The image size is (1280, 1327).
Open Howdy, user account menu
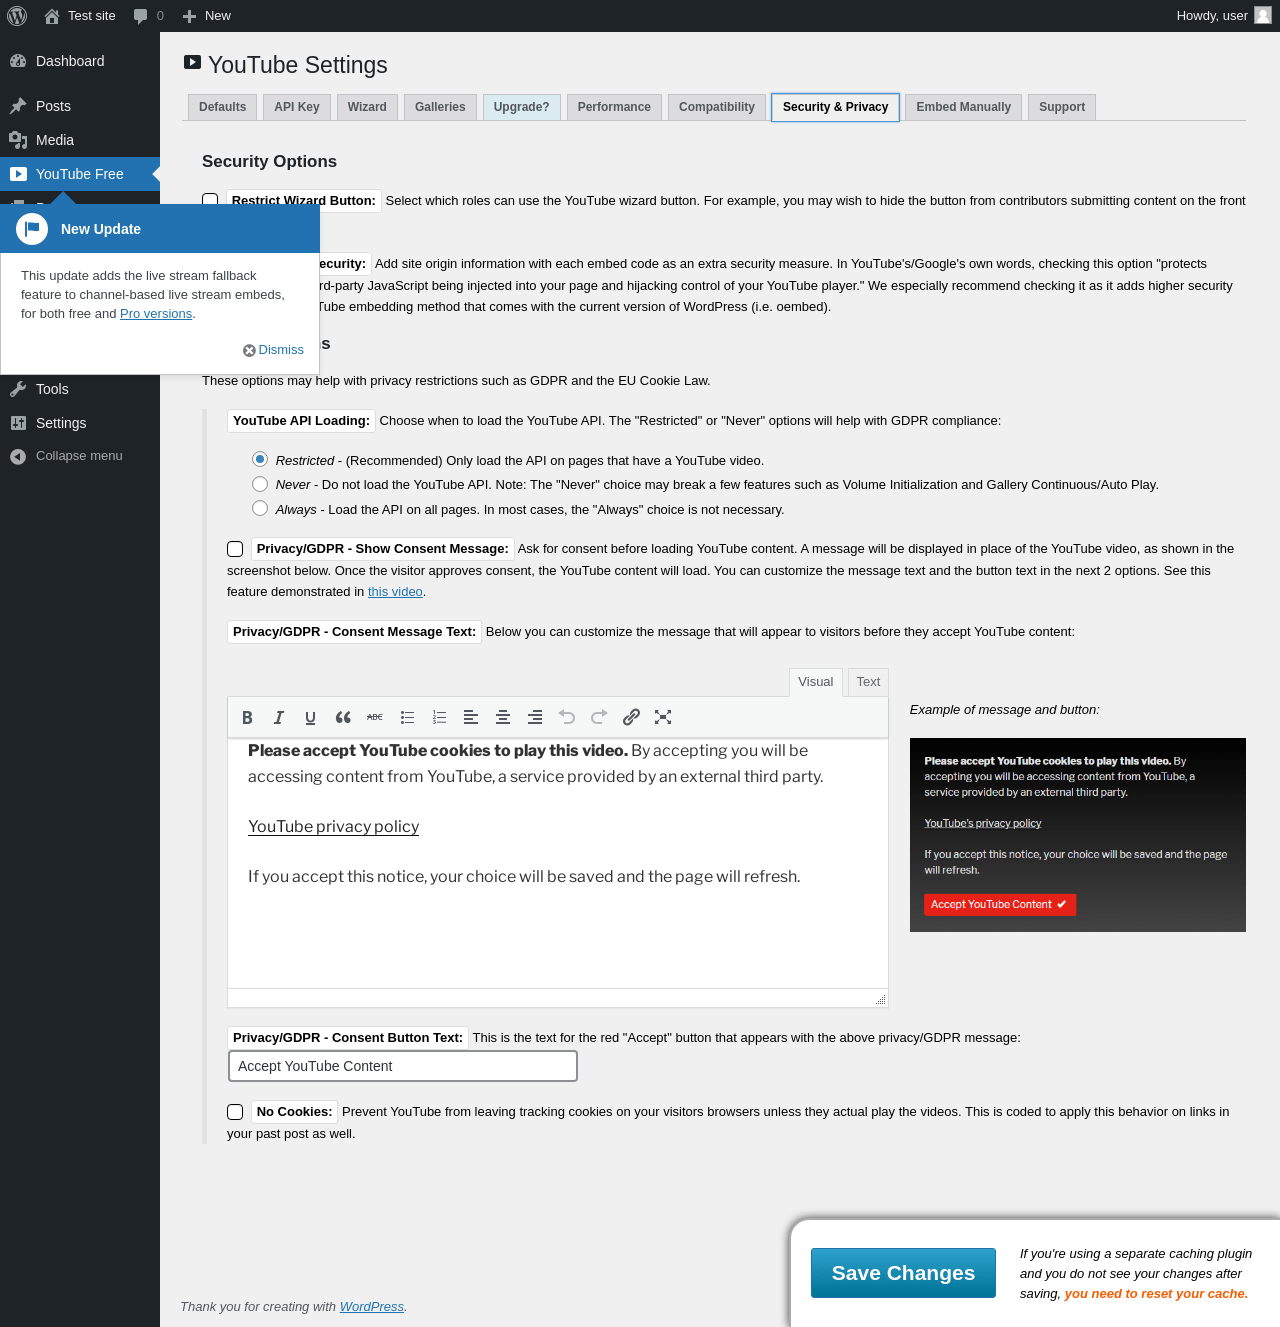tap(1223, 16)
